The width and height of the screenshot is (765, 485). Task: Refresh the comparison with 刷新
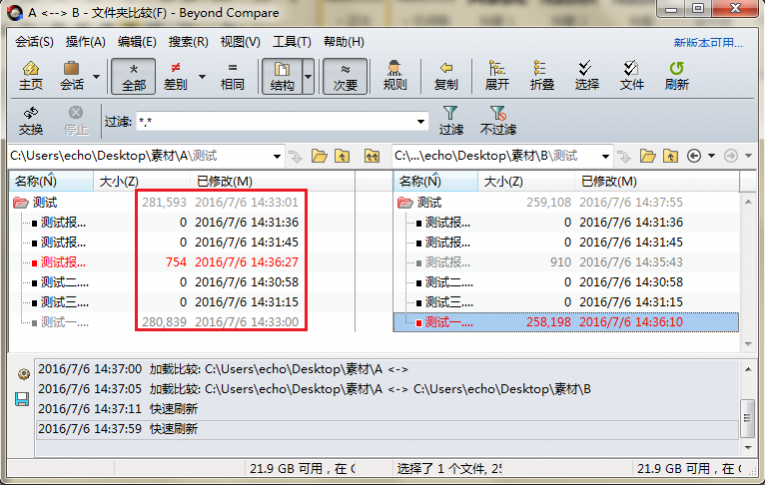coord(676,76)
